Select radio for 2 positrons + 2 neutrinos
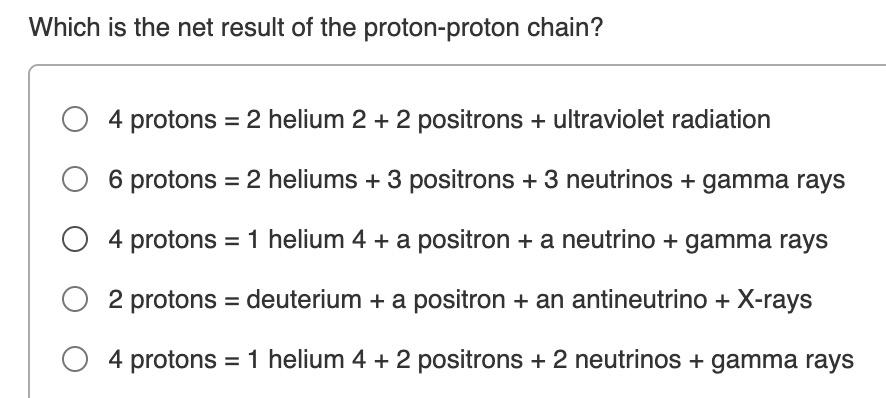The width and height of the screenshot is (886, 398). tap(75, 359)
